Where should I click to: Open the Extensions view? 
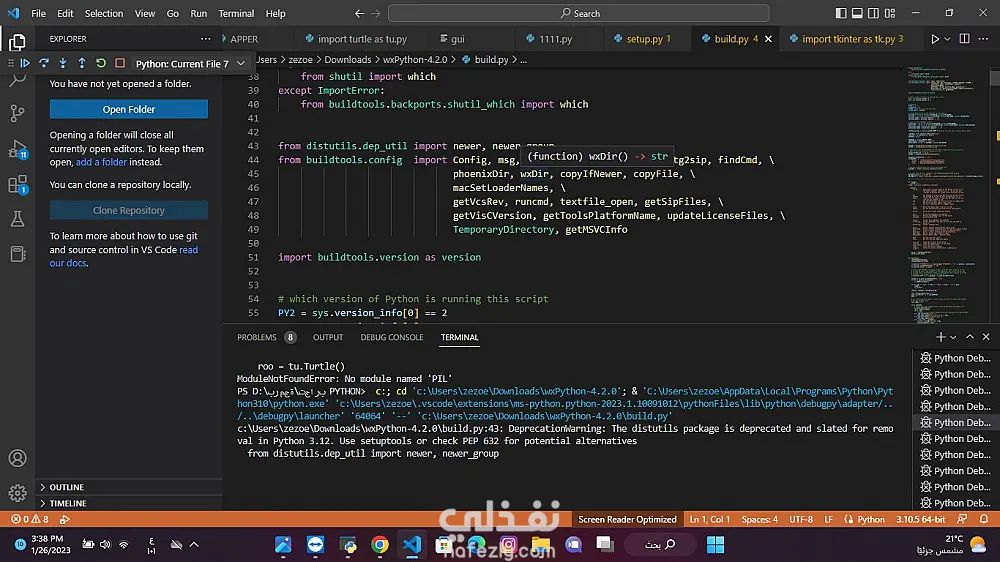click(17, 185)
